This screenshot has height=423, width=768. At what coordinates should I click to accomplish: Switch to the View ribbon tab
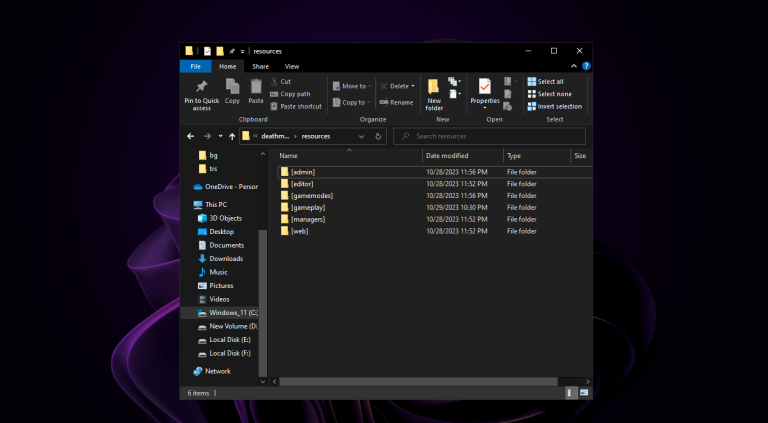coord(292,66)
